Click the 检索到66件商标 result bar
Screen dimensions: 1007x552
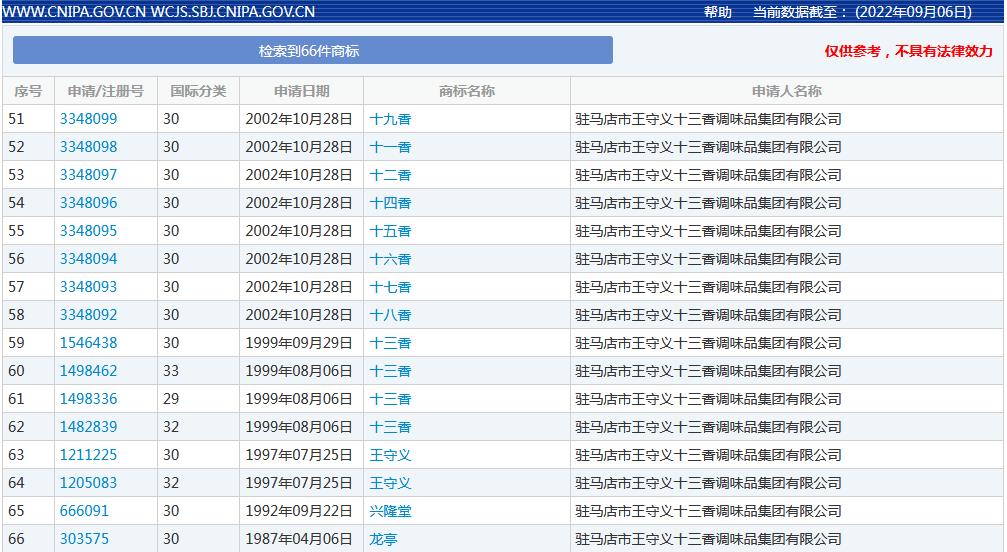click(312, 51)
